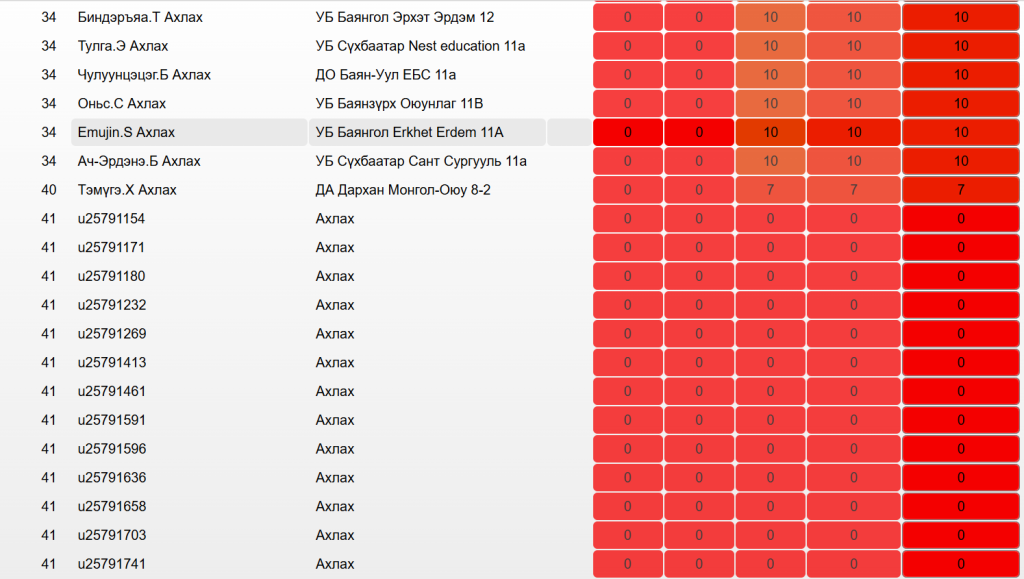Select Тэмүгэ.Х Ахлах in rank 40
This screenshot has width=1024, height=579.
coord(127,190)
